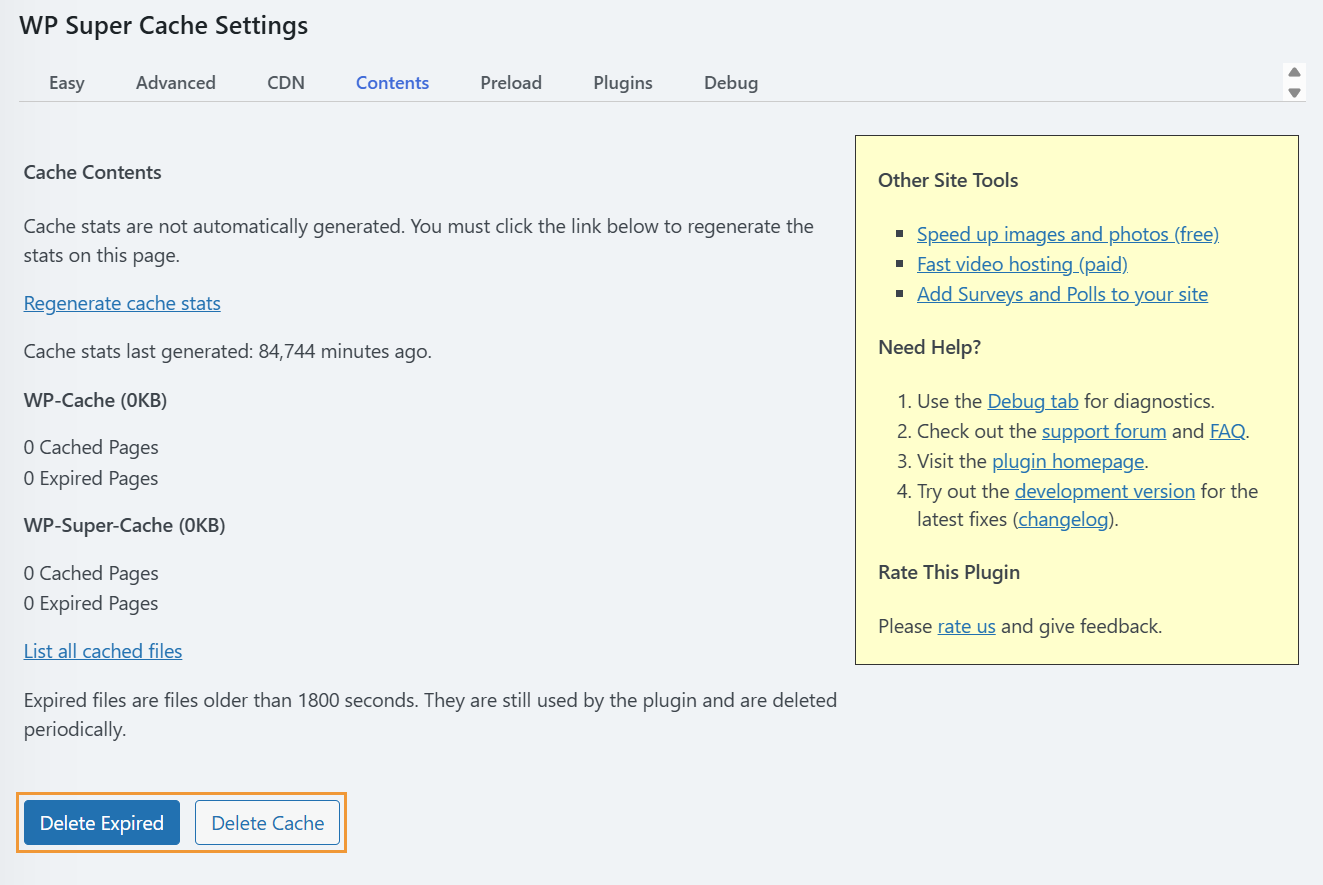1323x885 pixels.
Task: Open the Debug tab in the tab bar
Action: 731,83
